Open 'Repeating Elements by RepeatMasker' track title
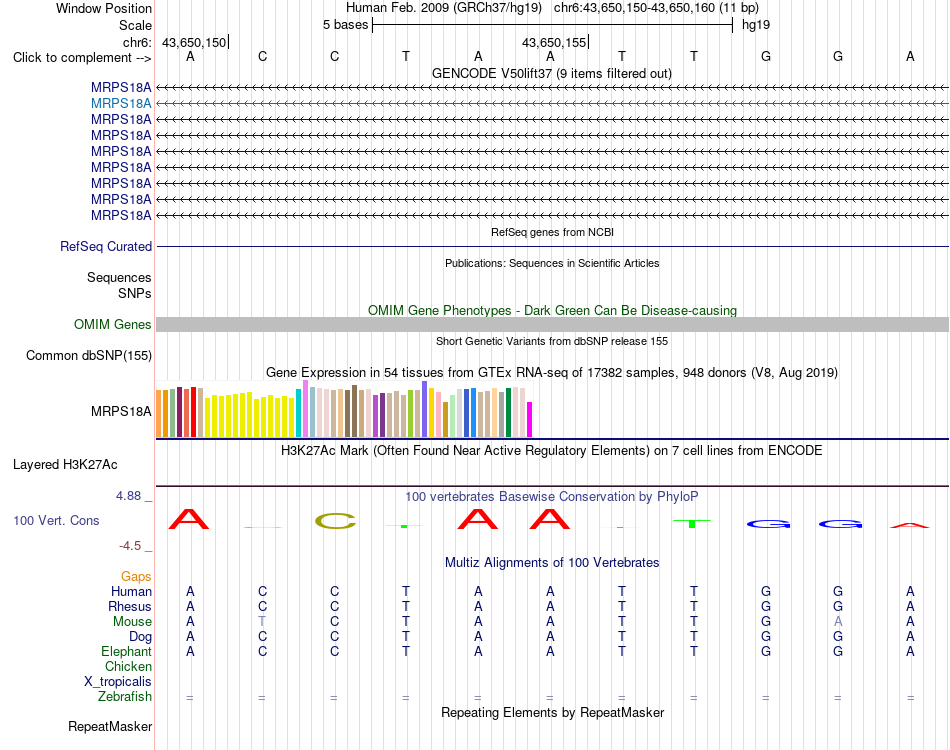 click(553, 712)
